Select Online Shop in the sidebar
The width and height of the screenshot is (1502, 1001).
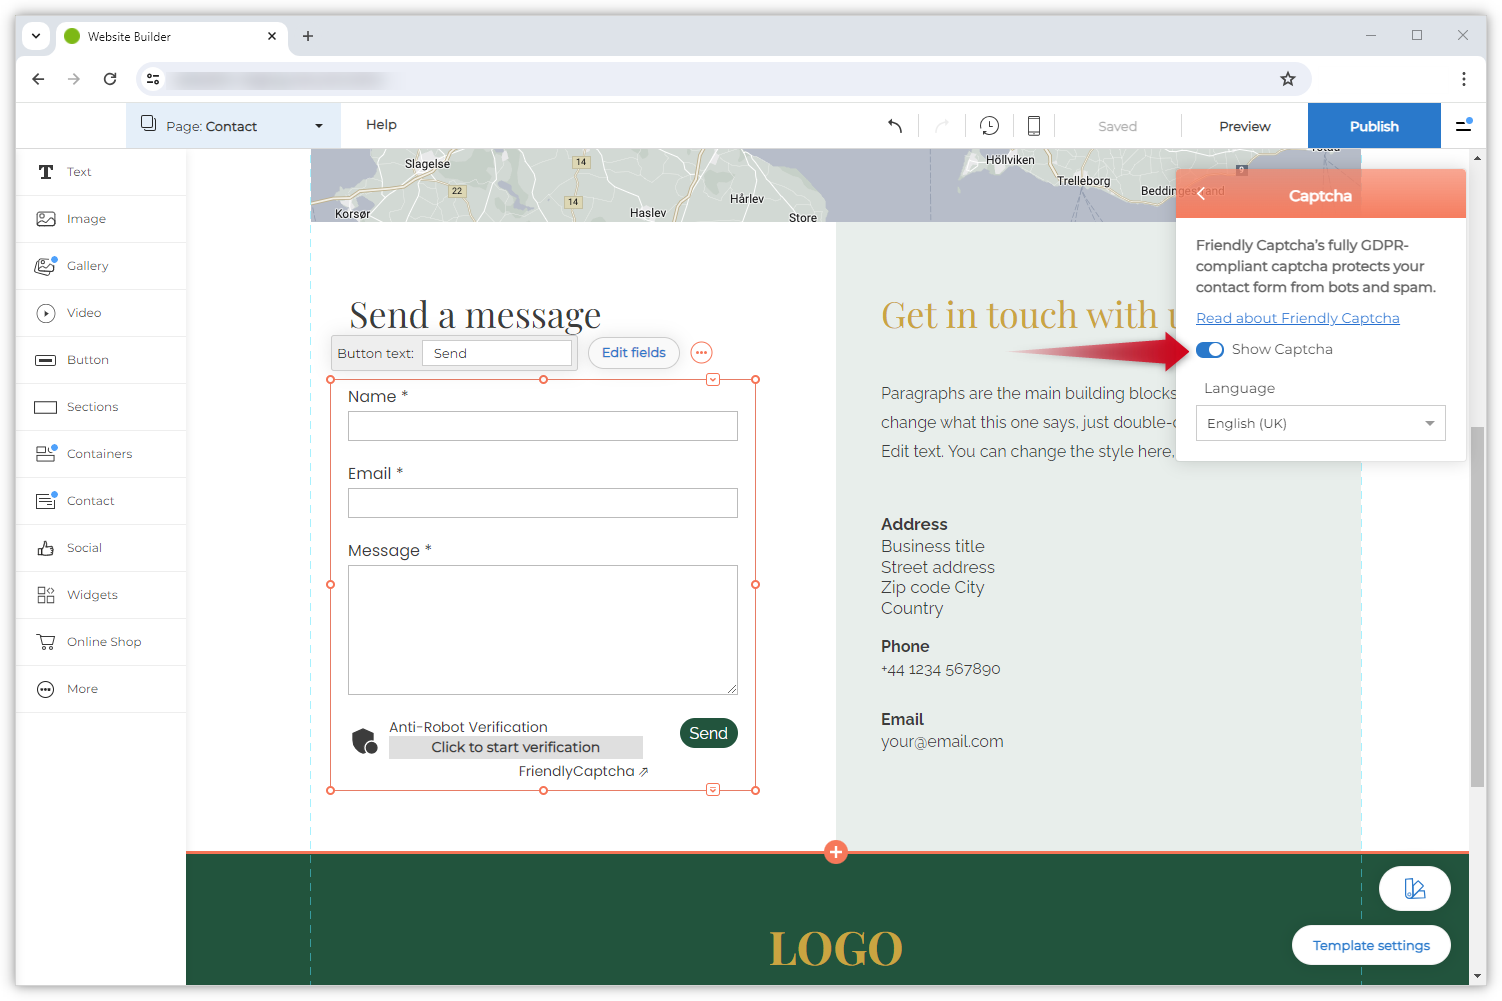coord(103,642)
